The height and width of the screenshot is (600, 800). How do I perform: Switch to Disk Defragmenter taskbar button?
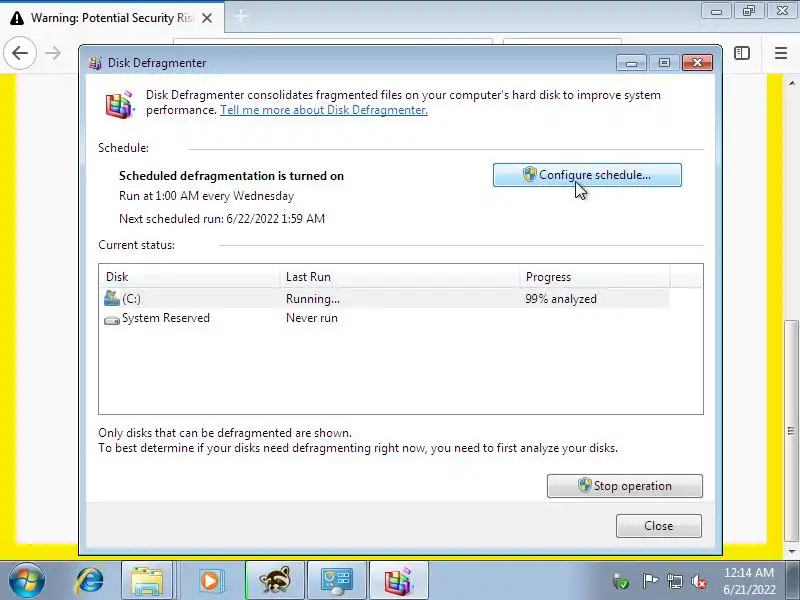[x=399, y=581]
